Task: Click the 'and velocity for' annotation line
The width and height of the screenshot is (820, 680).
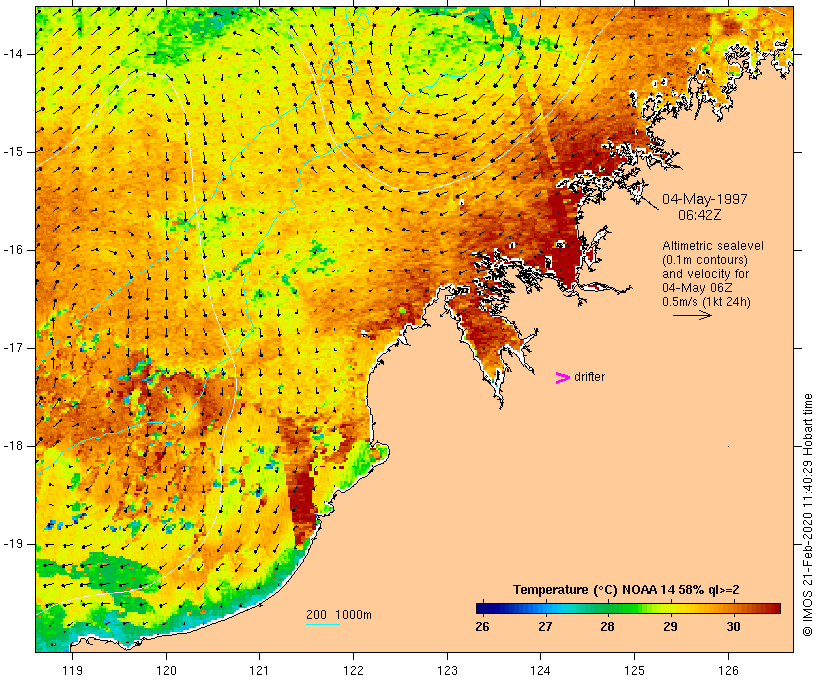Action: click(705, 274)
